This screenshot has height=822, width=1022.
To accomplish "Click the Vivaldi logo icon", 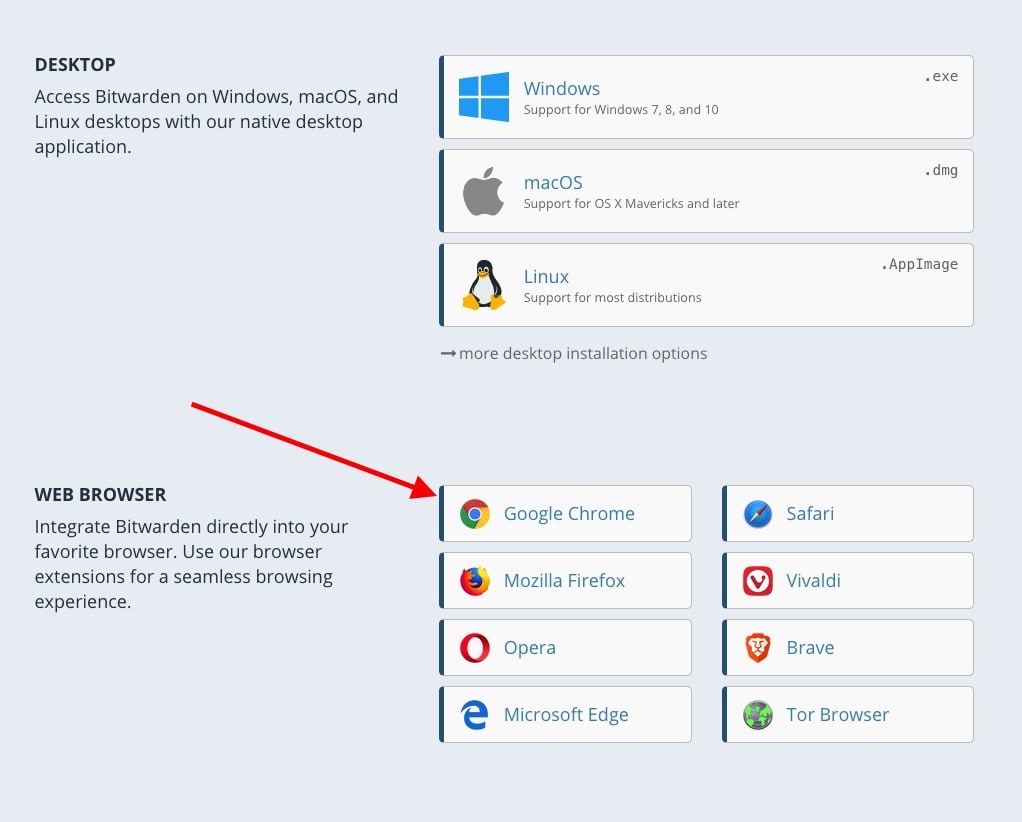I will (757, 581).
